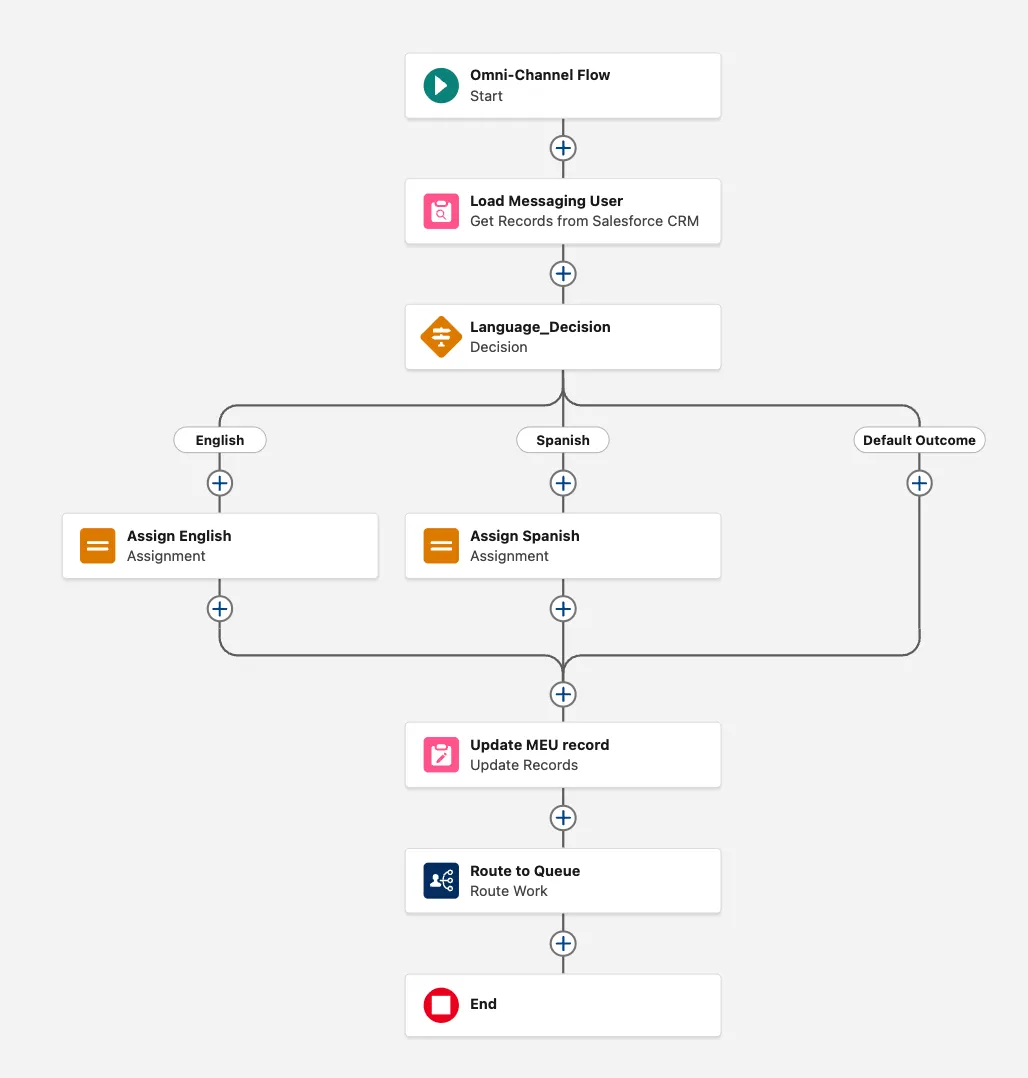Click the pink Get Records icon
Image resolution: width=1028 pixels, height=1078 pixels.
coord(441,211)
